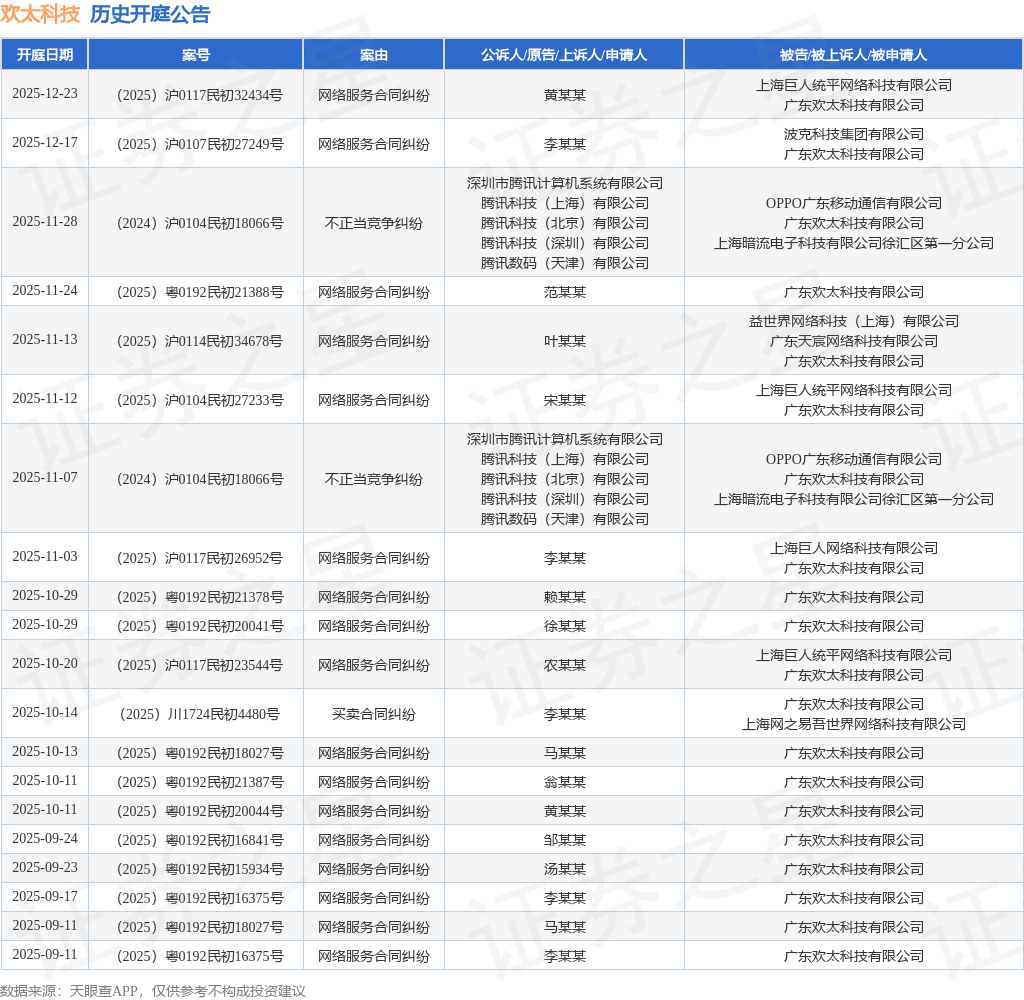The width and height of the screenshot is (1024, 1000).
Task: Click case number (2025)沪0117民初23544号
Action: (200, 666)
